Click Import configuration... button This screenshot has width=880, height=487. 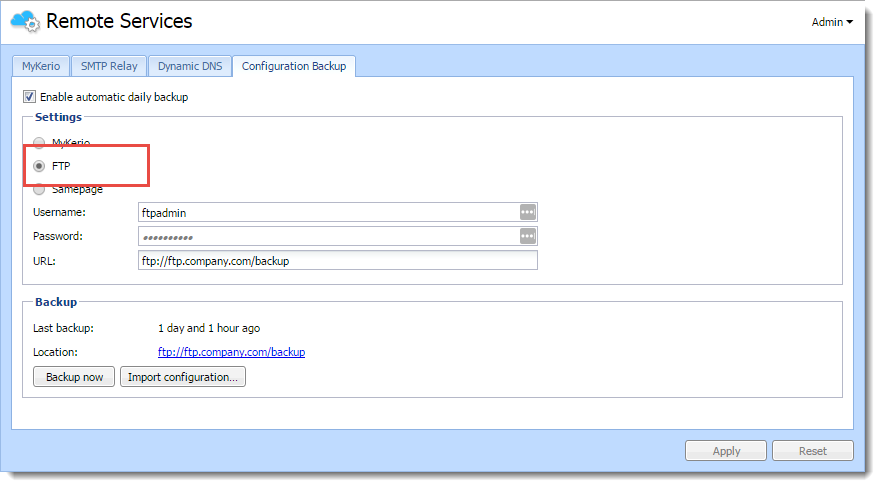[x=183, y=377]
